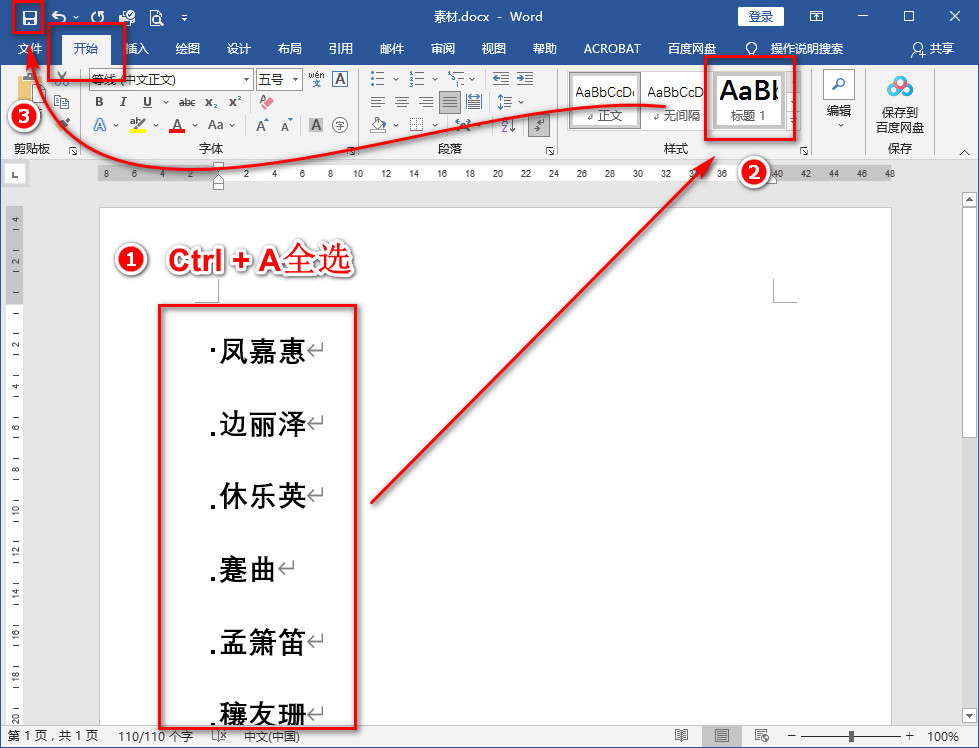
Task: Switch to the 插入 ribbon tab
Action: [137, 47]
